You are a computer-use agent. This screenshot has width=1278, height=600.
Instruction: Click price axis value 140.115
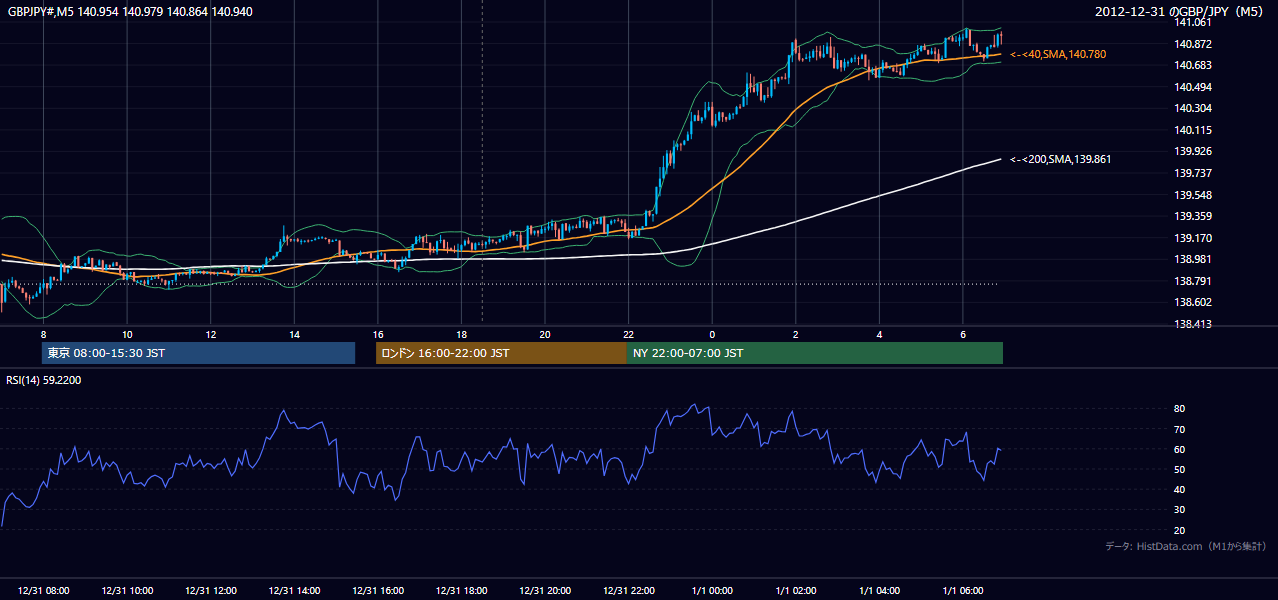pyautogui.click(x=1192, y=130)
